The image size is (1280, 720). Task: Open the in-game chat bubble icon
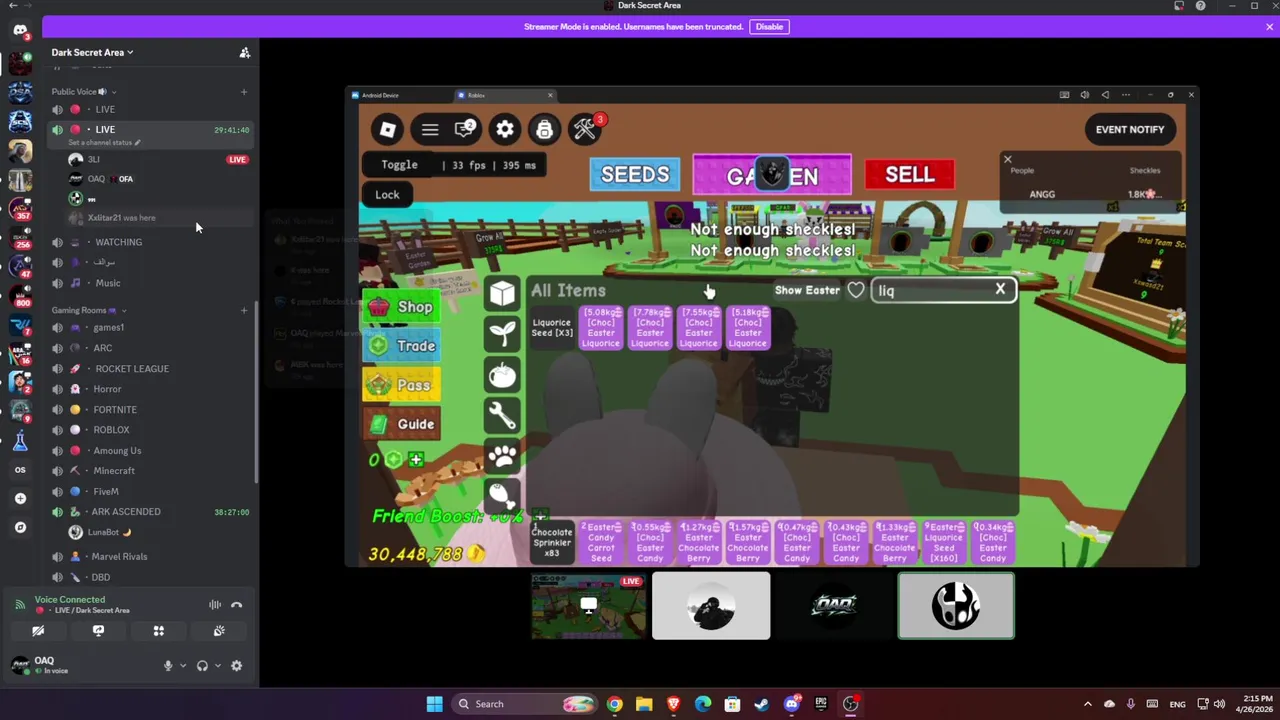pos(465,129)
